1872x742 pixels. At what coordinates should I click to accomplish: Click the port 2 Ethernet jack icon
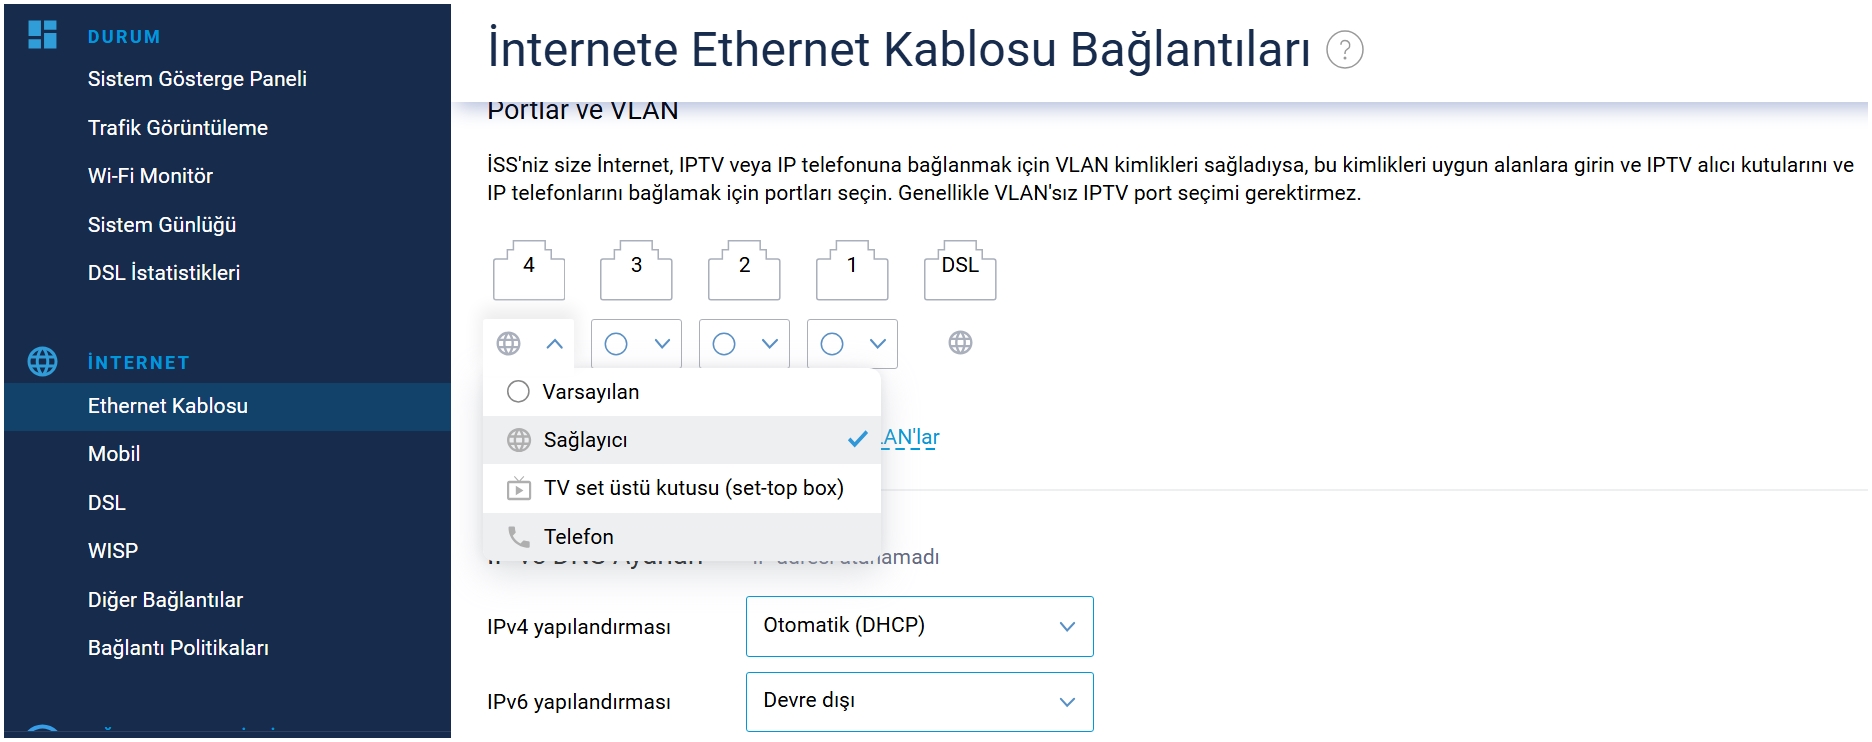[x=744, y=270]
